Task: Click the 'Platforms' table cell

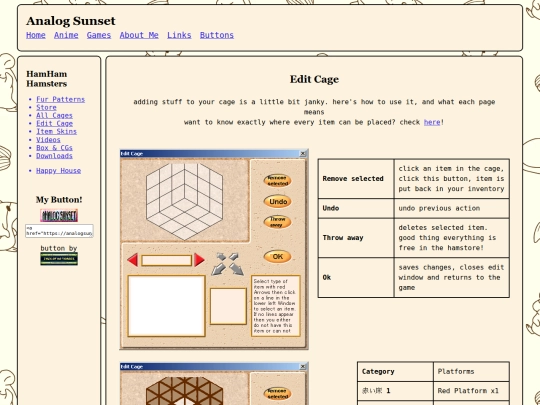Action: 471,372
